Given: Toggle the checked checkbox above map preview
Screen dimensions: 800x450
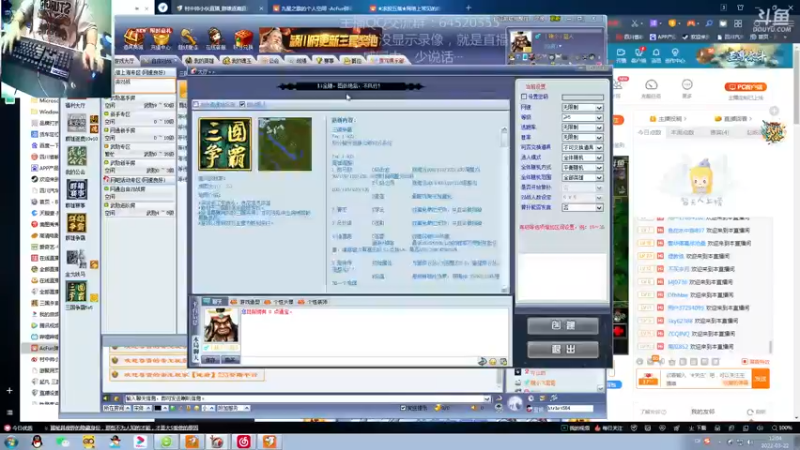Looking at the screenshot, I should (x=242, y=104).
